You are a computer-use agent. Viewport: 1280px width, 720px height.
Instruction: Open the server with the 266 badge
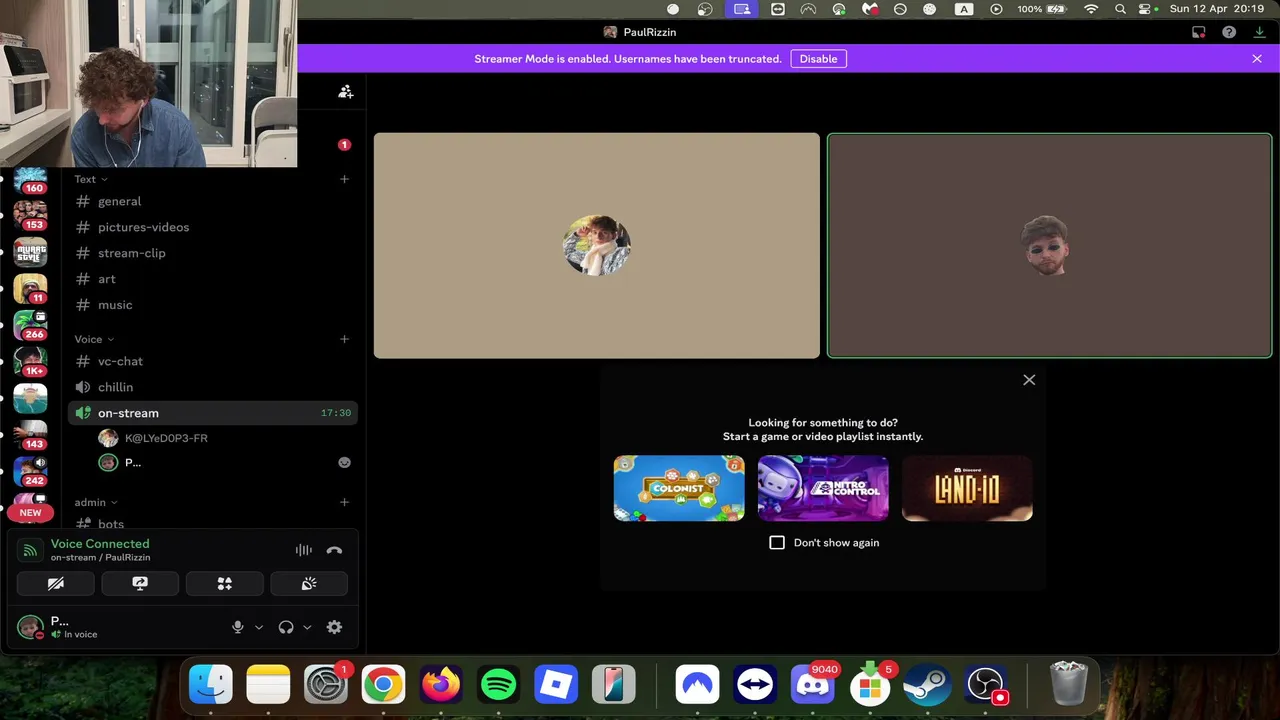(x=30, y=326)
